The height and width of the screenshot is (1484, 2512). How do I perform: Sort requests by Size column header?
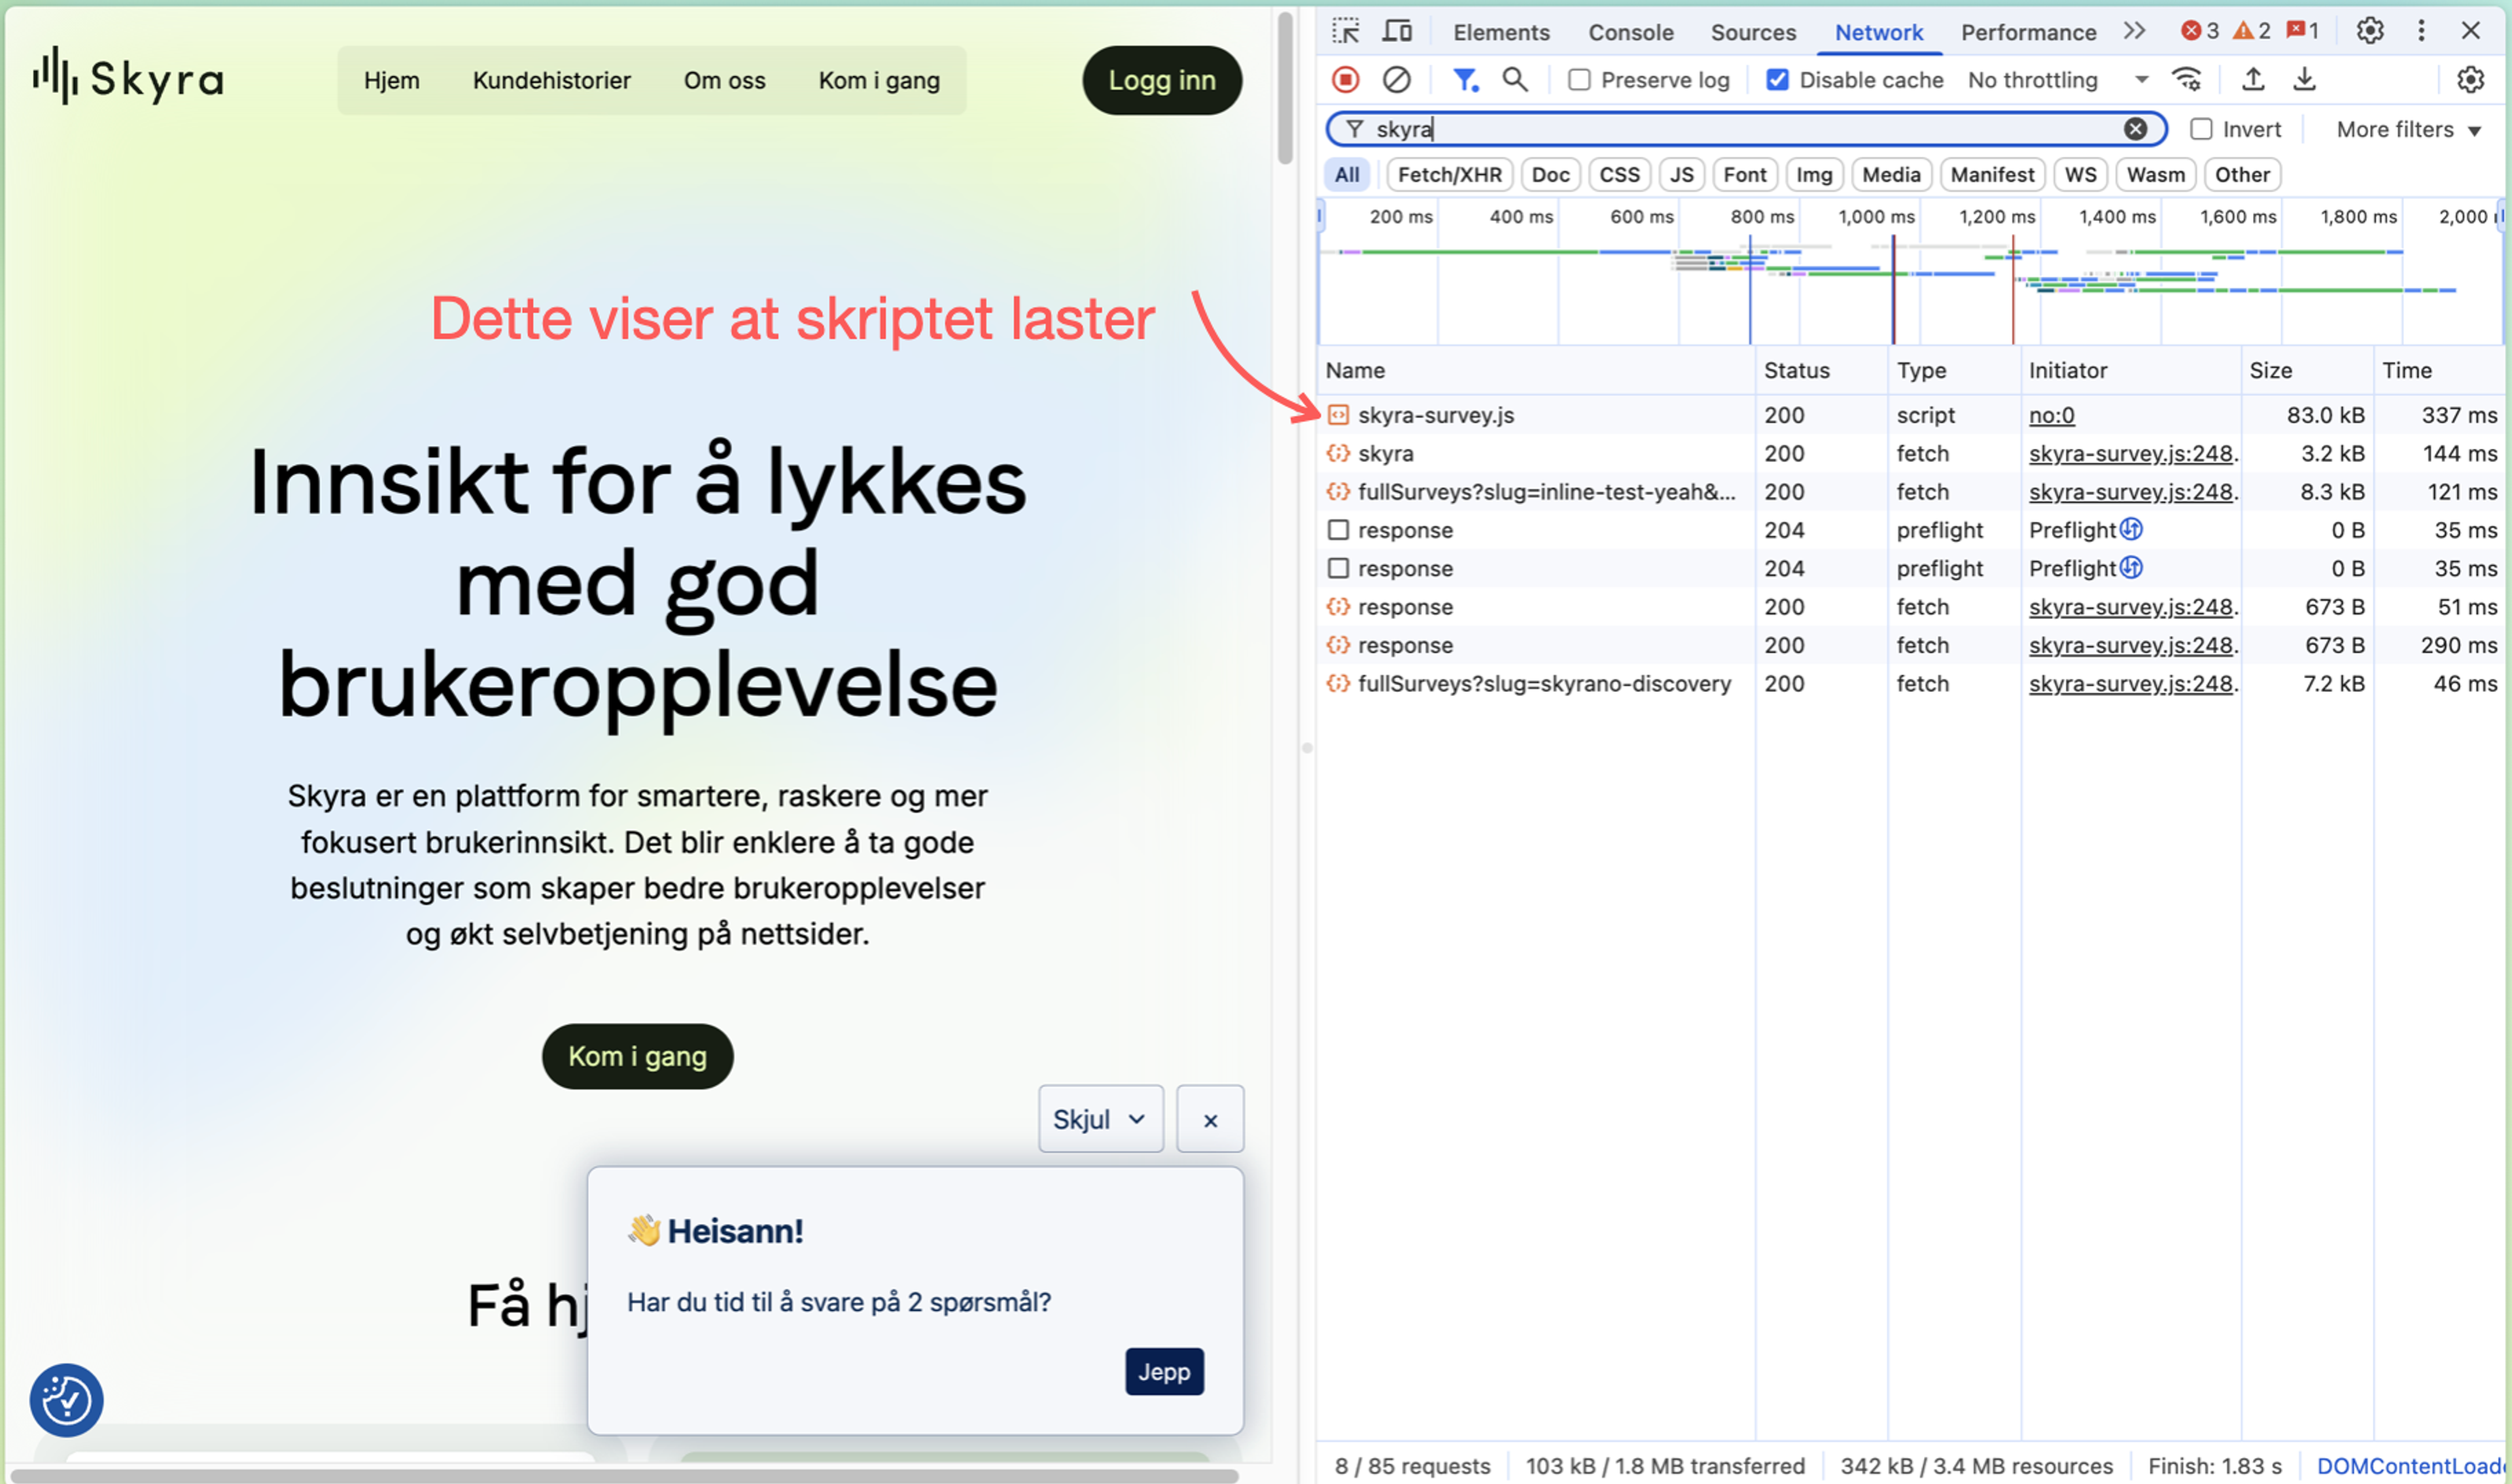(2306, 370)
